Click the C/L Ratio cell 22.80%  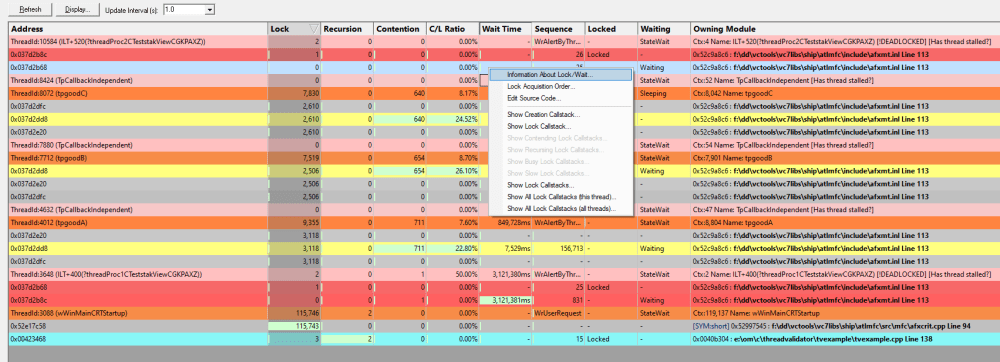click(x=453, y=248)
